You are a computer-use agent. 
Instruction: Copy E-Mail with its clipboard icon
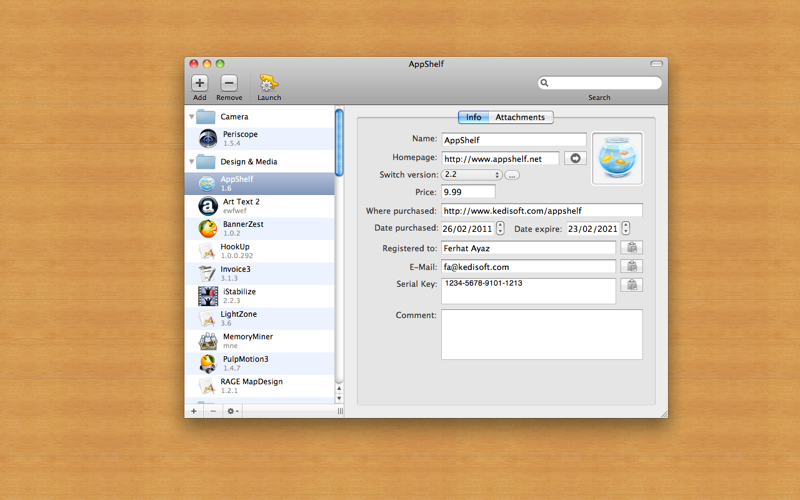click(x=632, y=266)
